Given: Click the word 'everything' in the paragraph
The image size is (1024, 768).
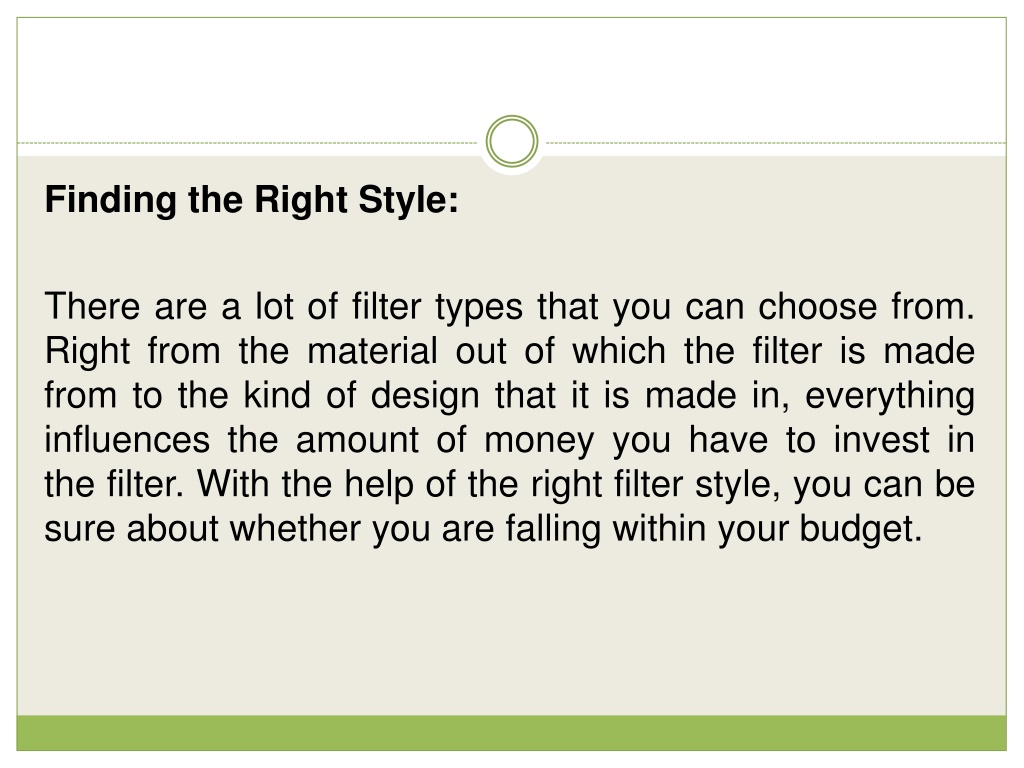Looking at the screenshot, I should (889, 396).
